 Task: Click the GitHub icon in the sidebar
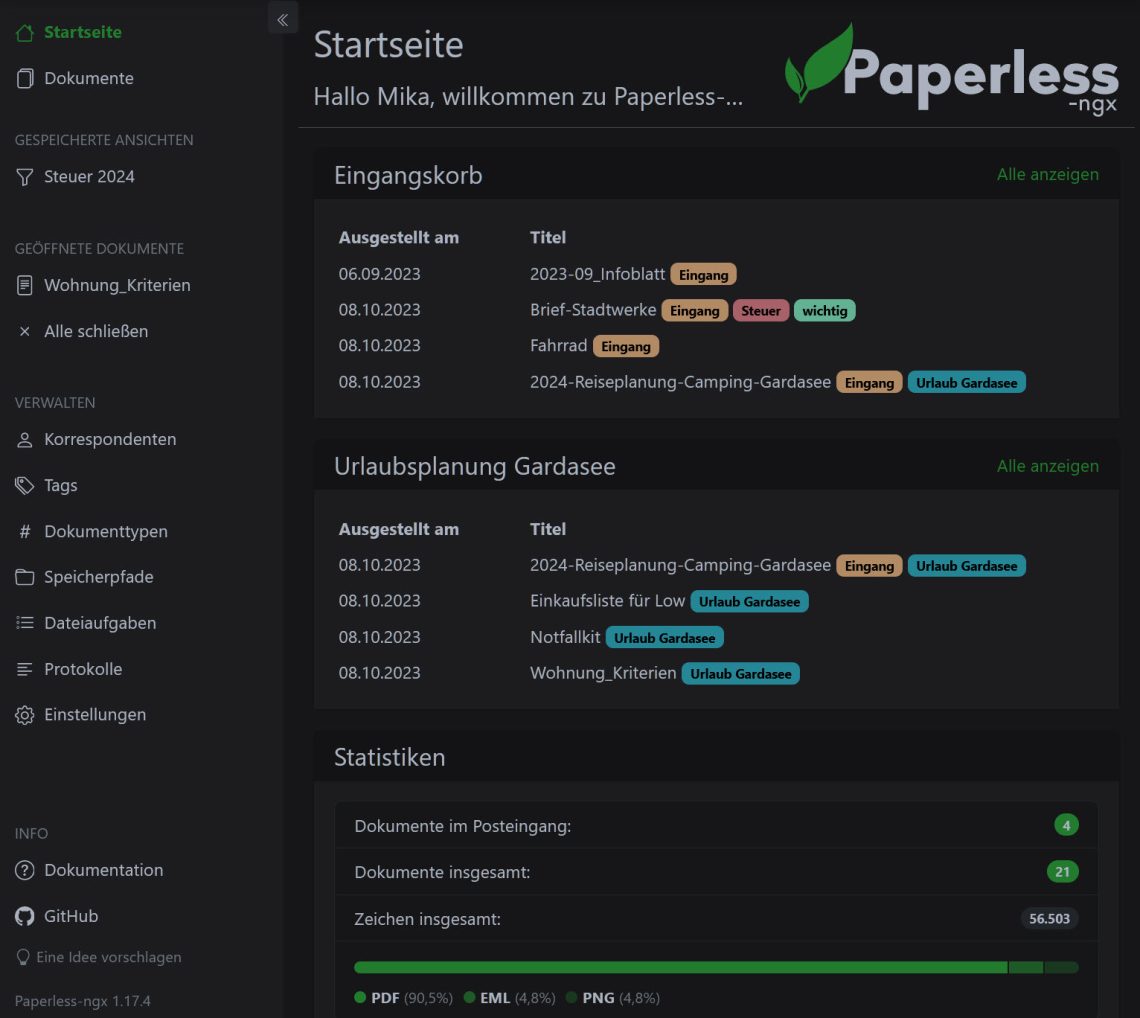point(23,916)
